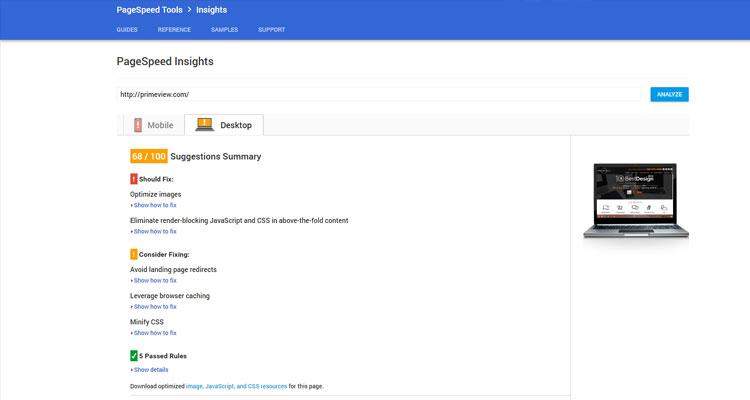Expand Show how to fix under Optimize images
The height and width of the screenshot is (400, 750).
pos(154,205)
